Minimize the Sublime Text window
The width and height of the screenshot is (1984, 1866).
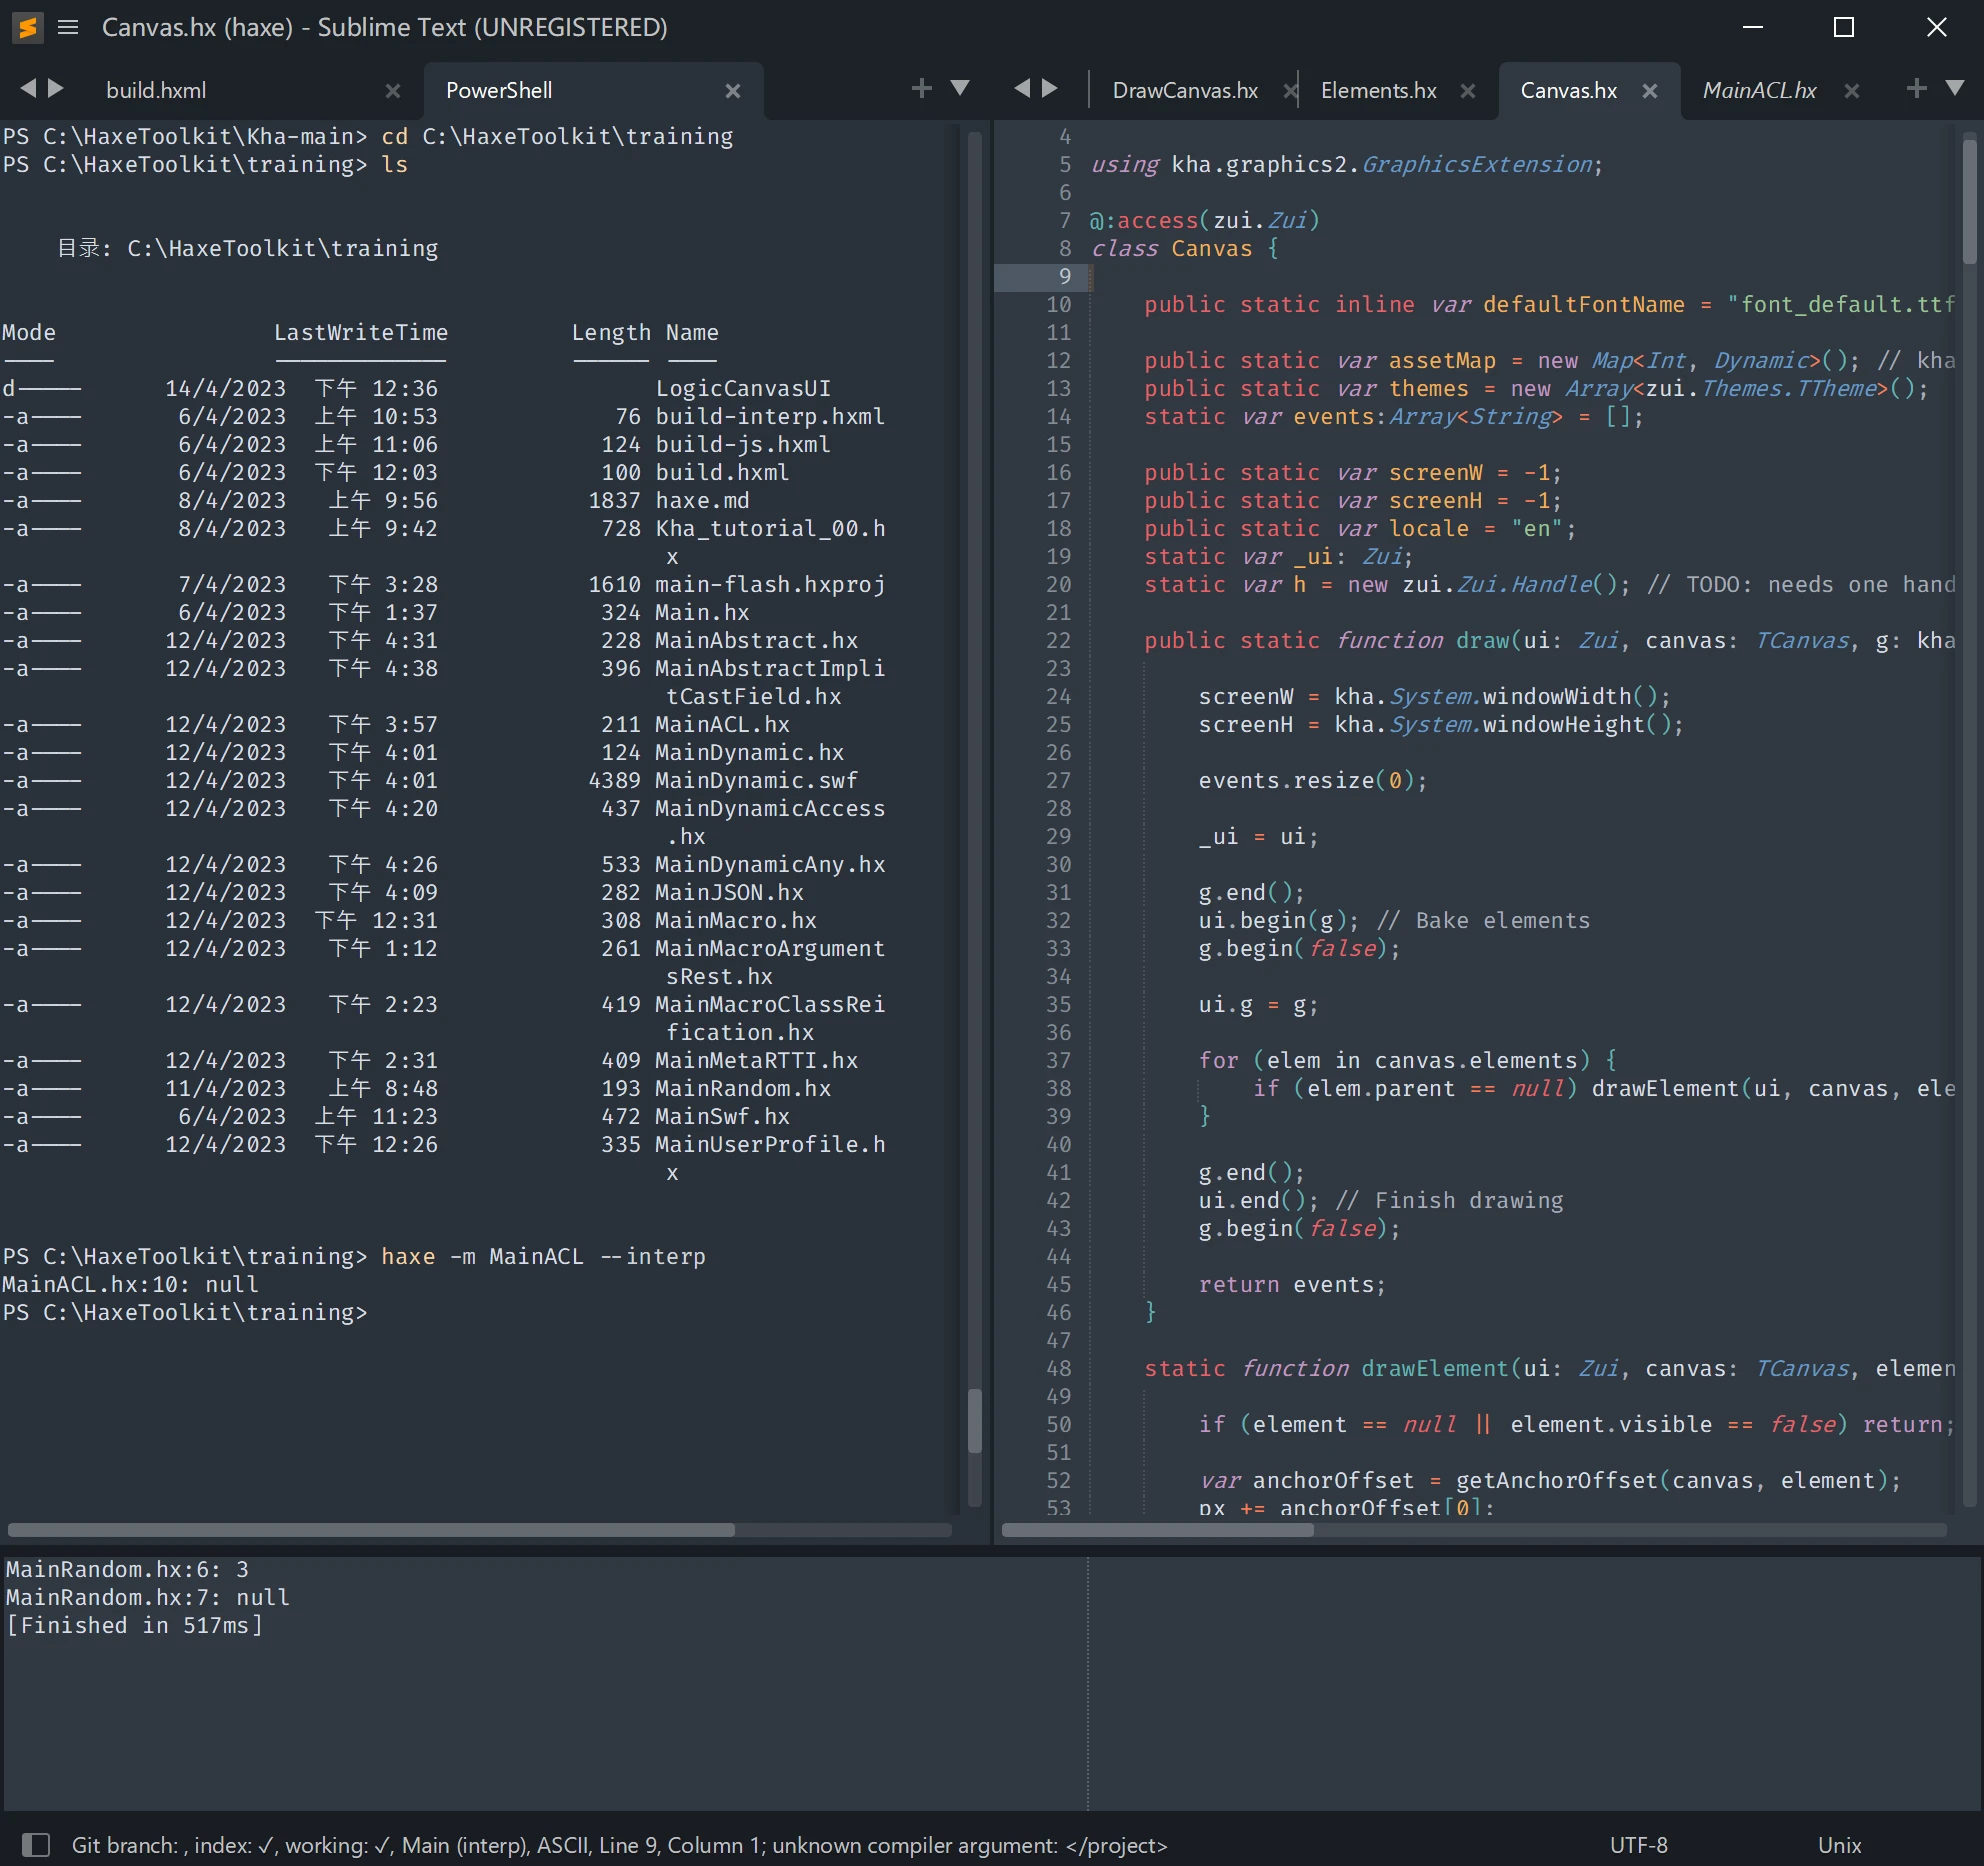point(1752,27)
